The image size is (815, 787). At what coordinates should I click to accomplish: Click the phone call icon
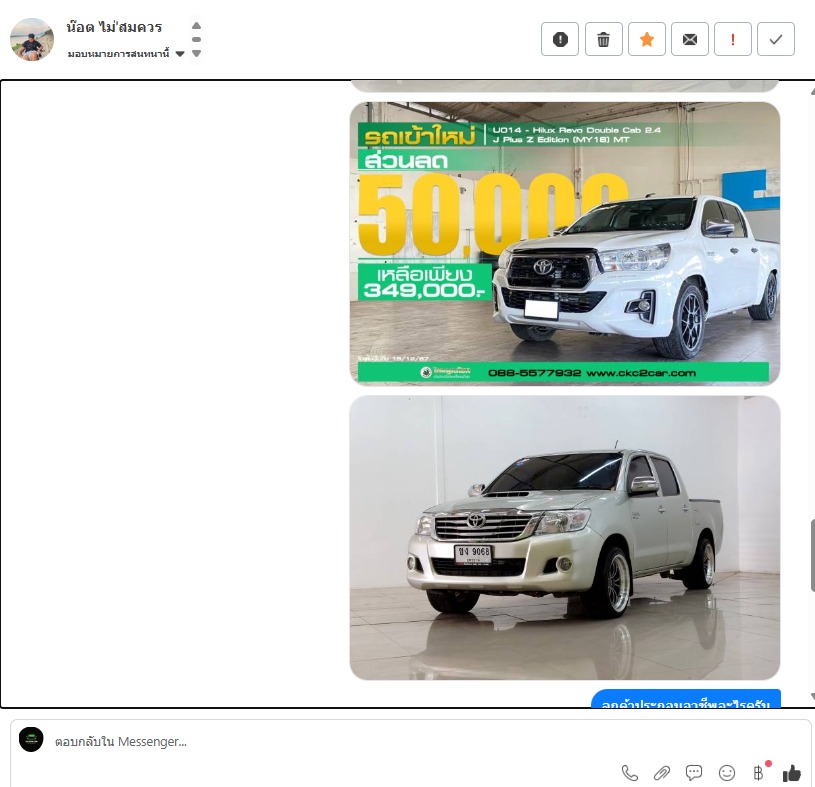(630, 772)
